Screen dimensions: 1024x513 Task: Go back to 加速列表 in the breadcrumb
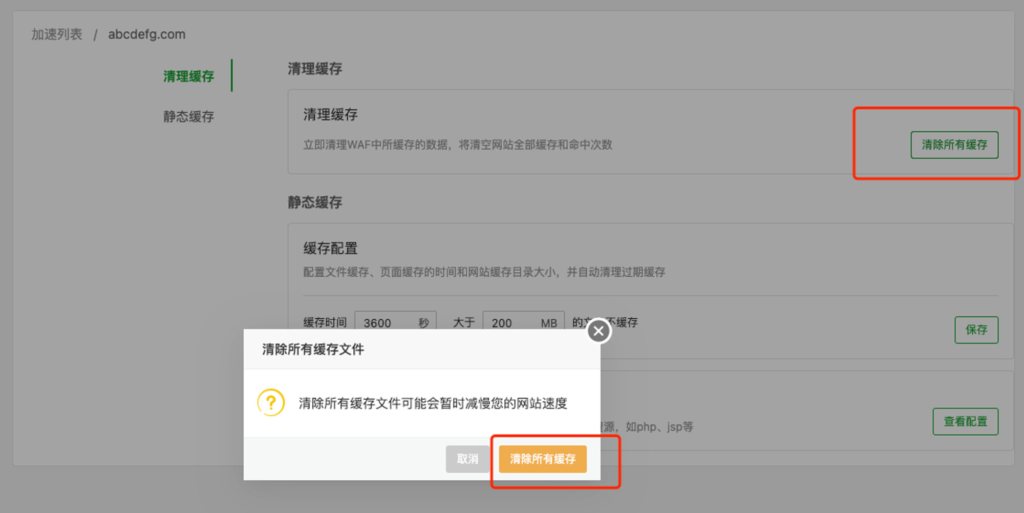click(x=57, y=35)
